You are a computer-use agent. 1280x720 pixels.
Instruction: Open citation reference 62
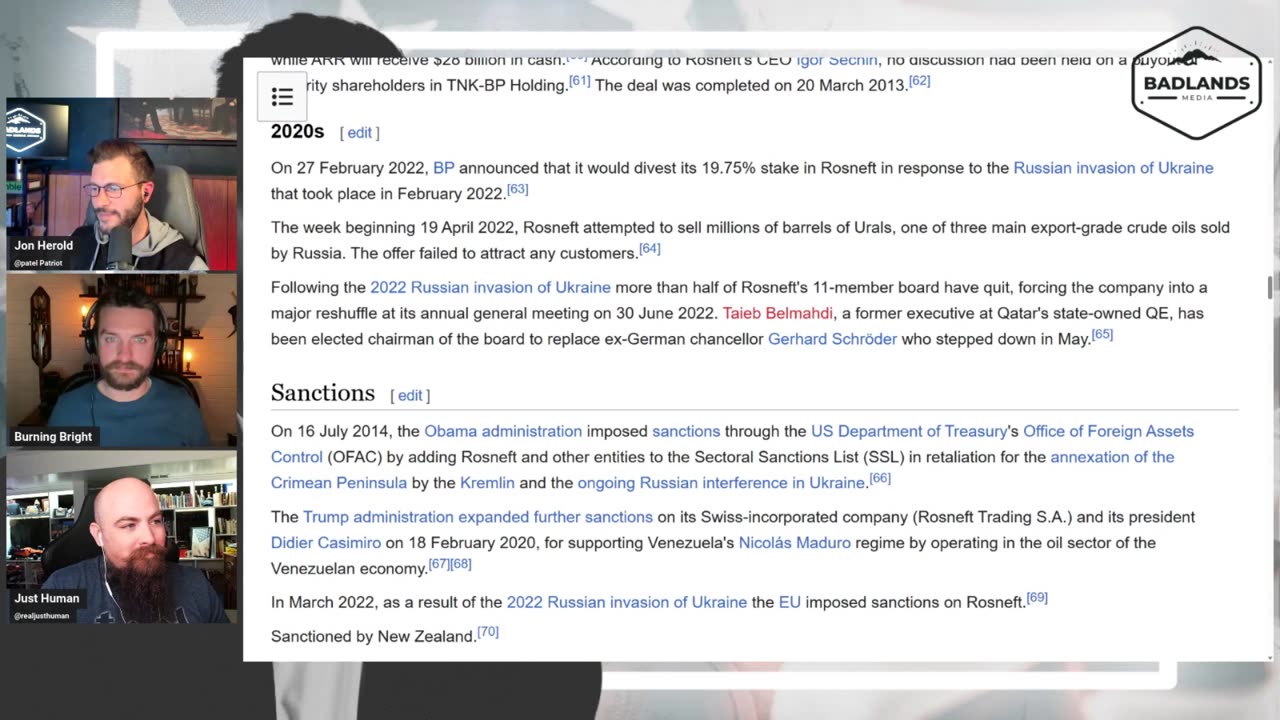(919, 81)
